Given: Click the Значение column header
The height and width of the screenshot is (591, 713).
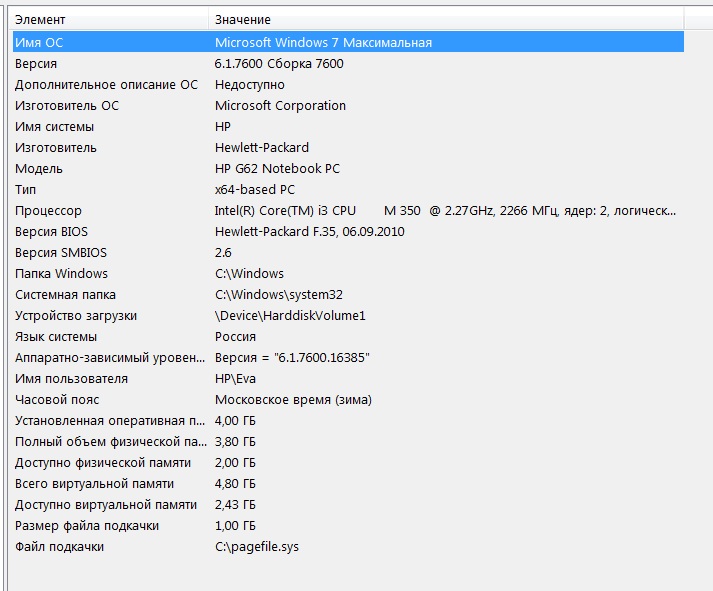Looking at the screenshot, I should (447, 20).
